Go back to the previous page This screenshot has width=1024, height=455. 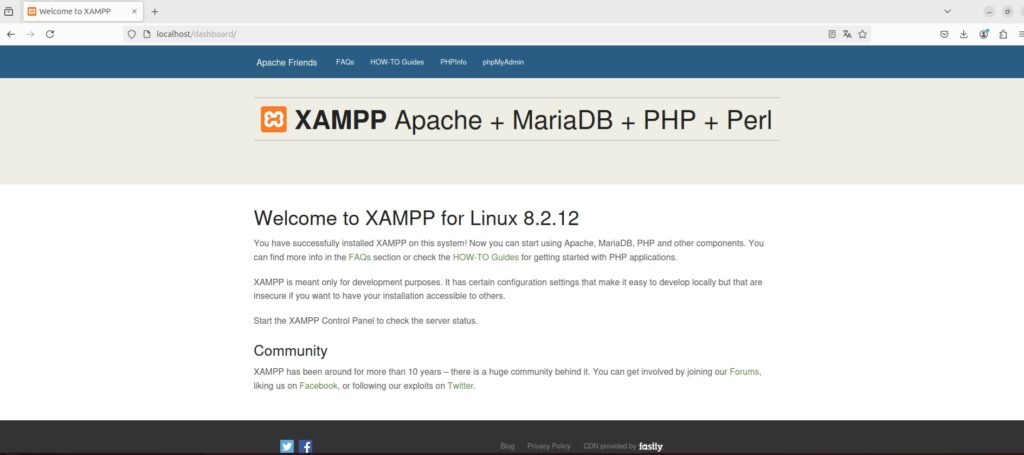pyautogui.click(x=10, y=35)
